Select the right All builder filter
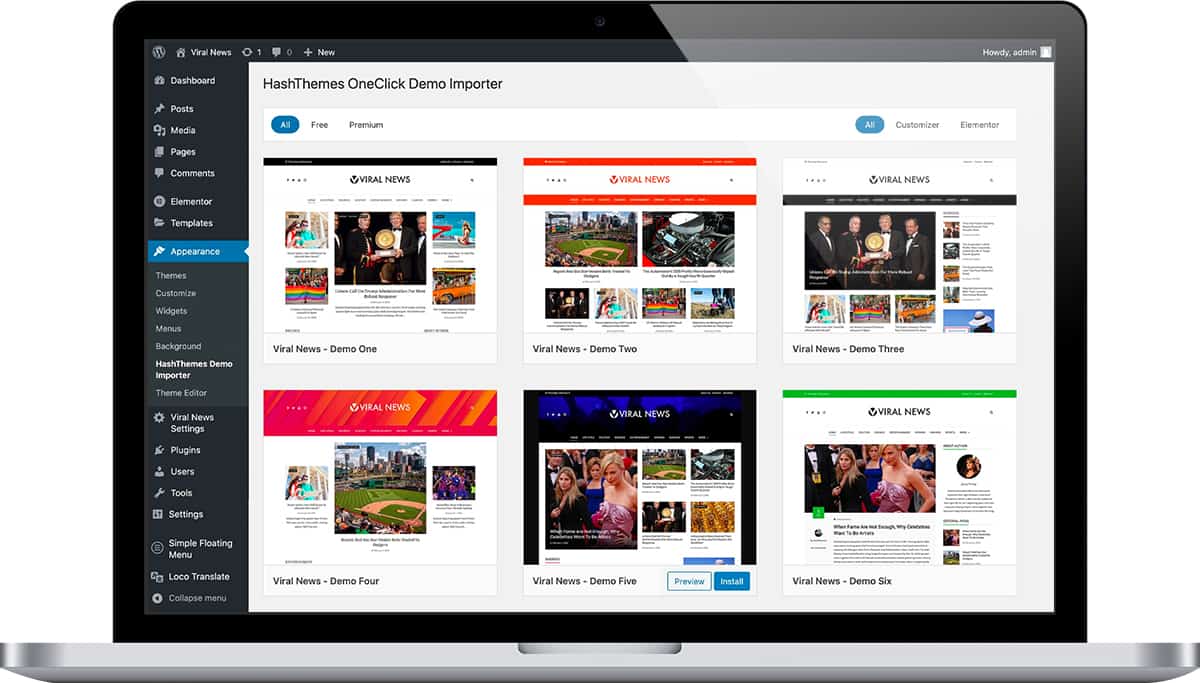The image size is (1200, 683). pos(870,125)
